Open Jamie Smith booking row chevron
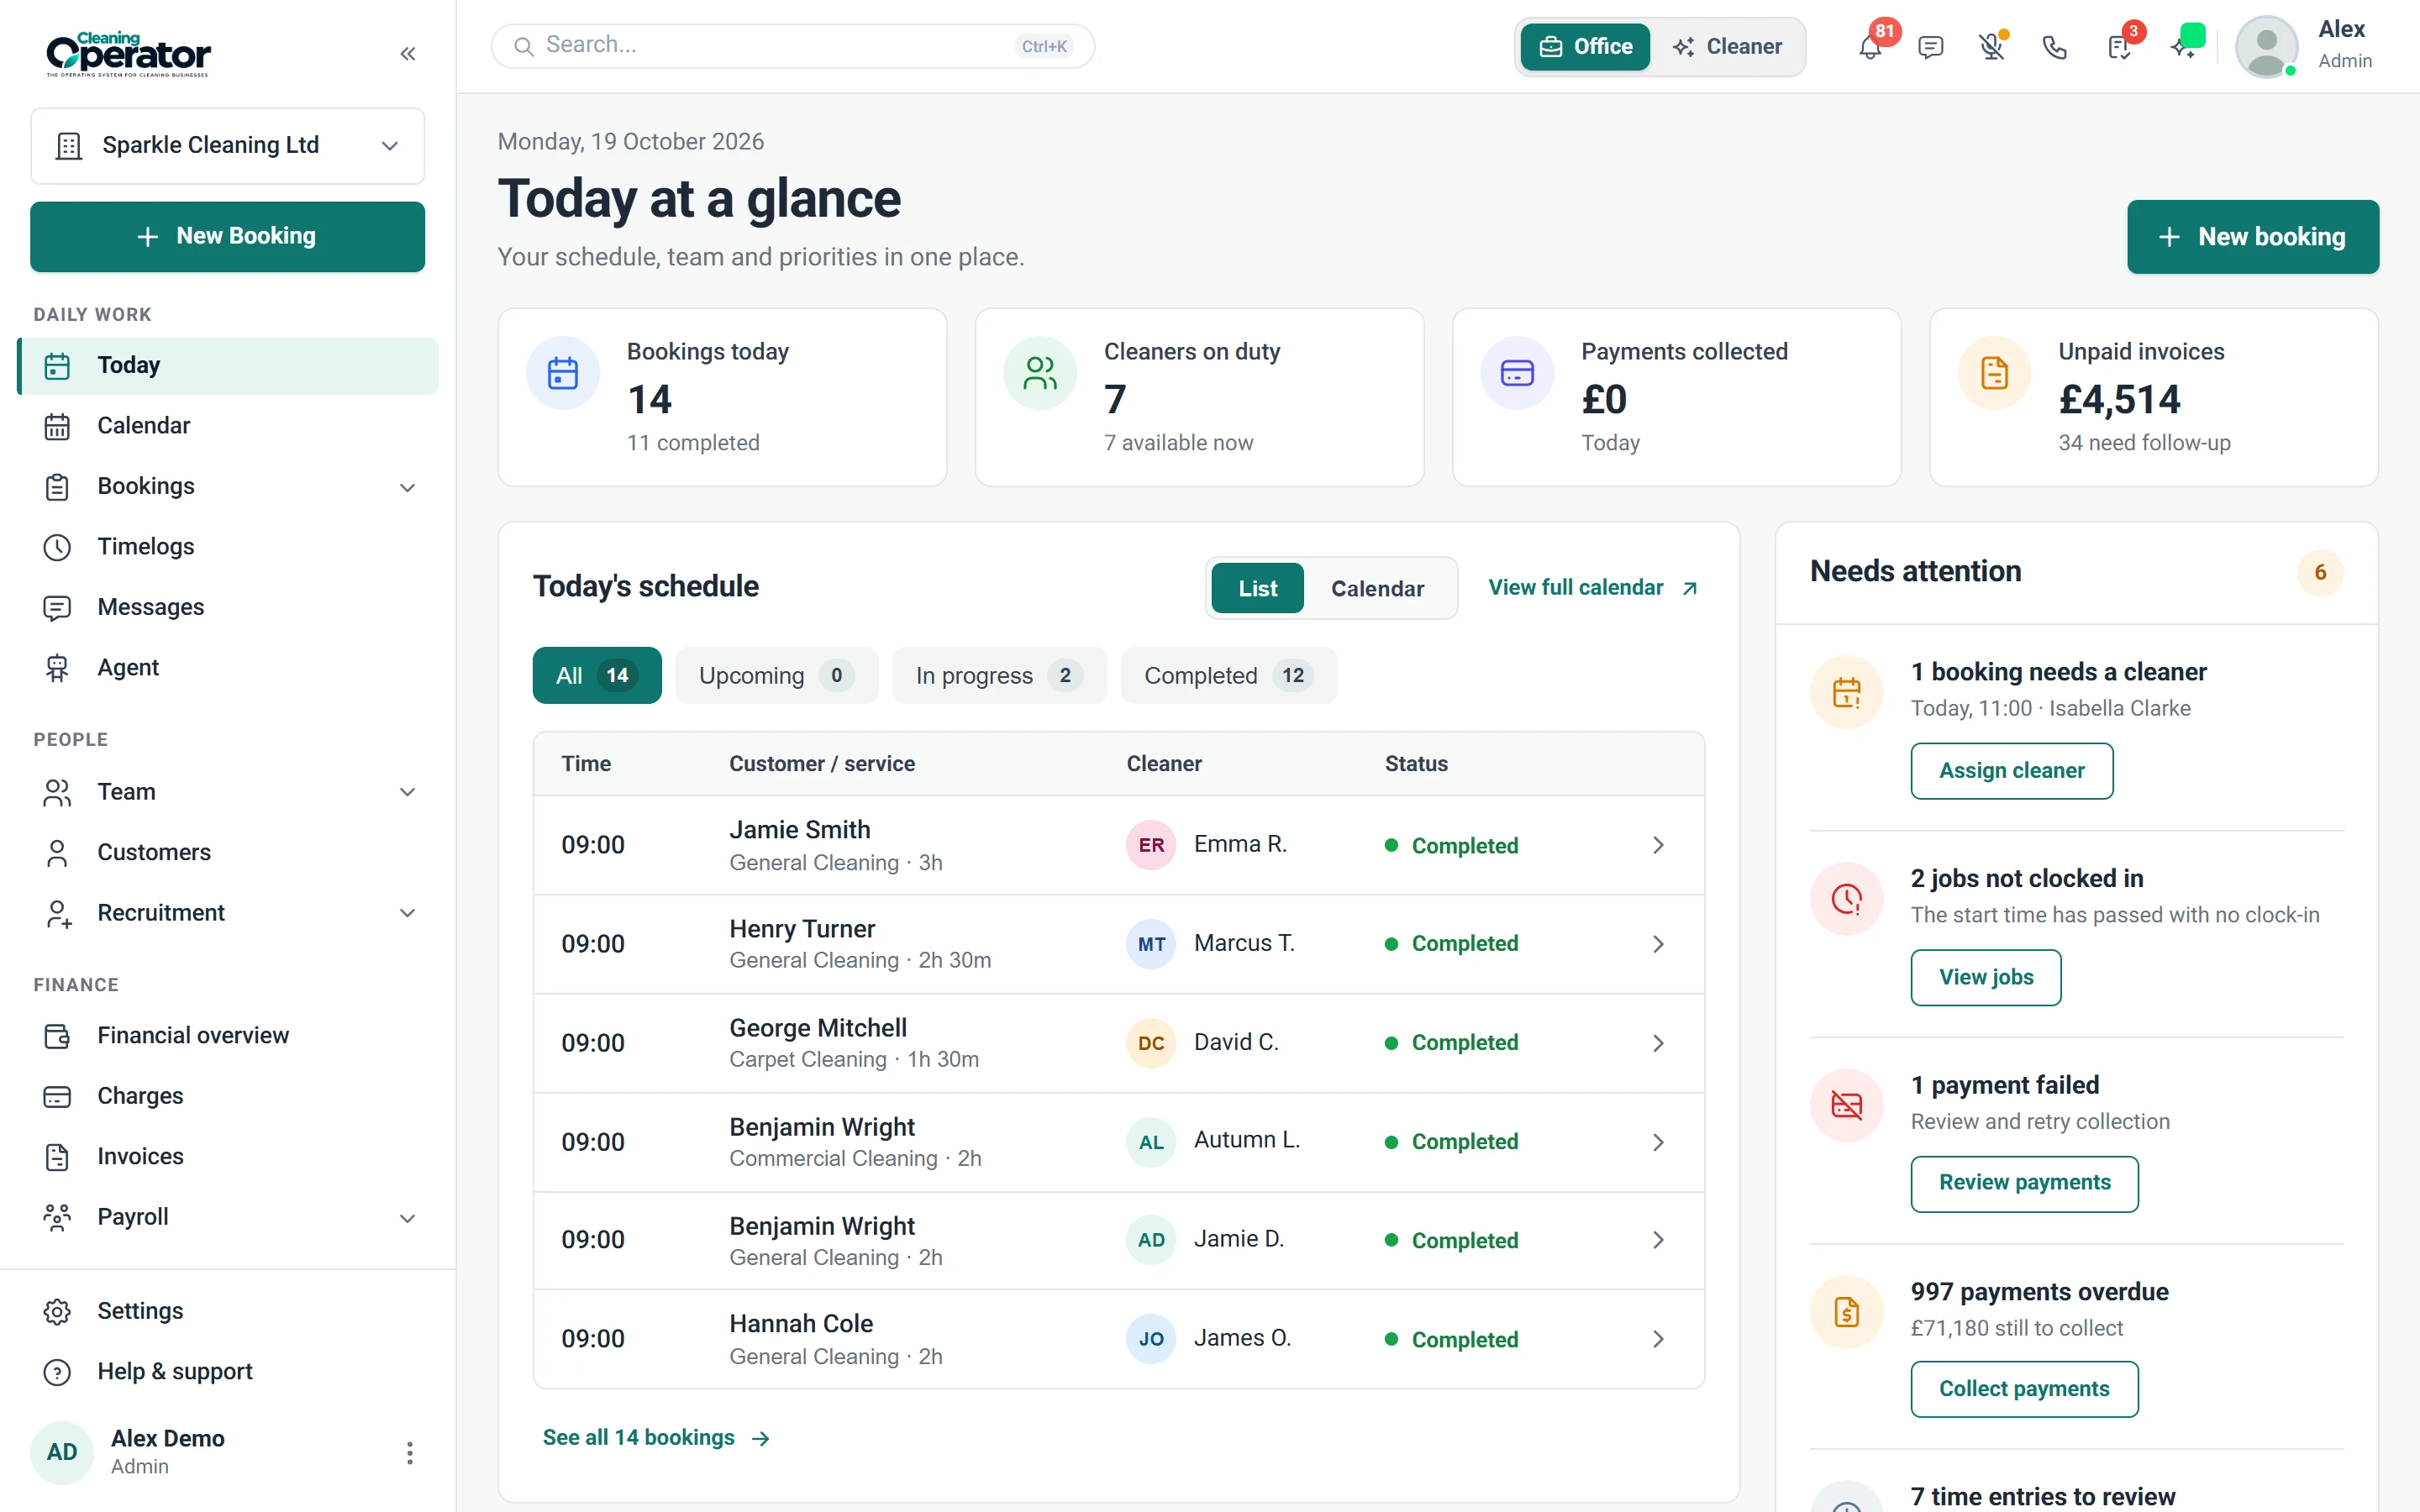Image resolution: width=2420 pixels, height=1512 pixels. click(1658, 845)
